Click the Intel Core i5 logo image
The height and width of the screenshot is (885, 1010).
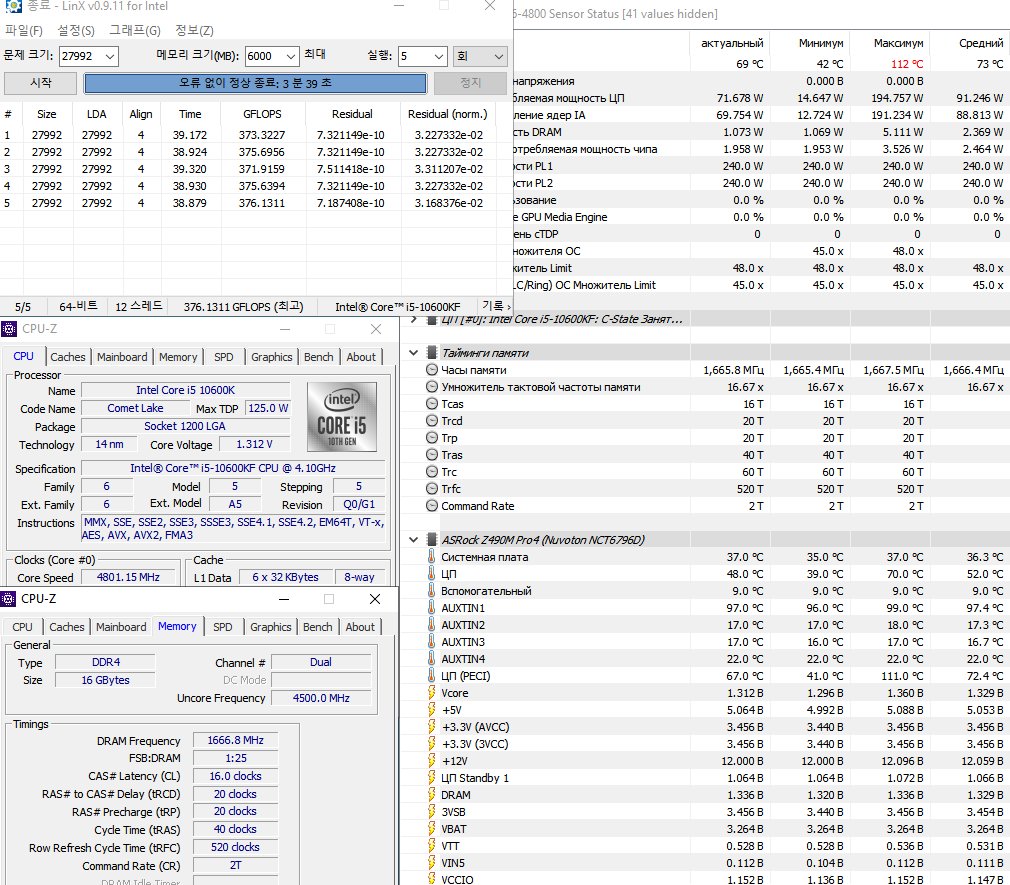tap(341, 416)
